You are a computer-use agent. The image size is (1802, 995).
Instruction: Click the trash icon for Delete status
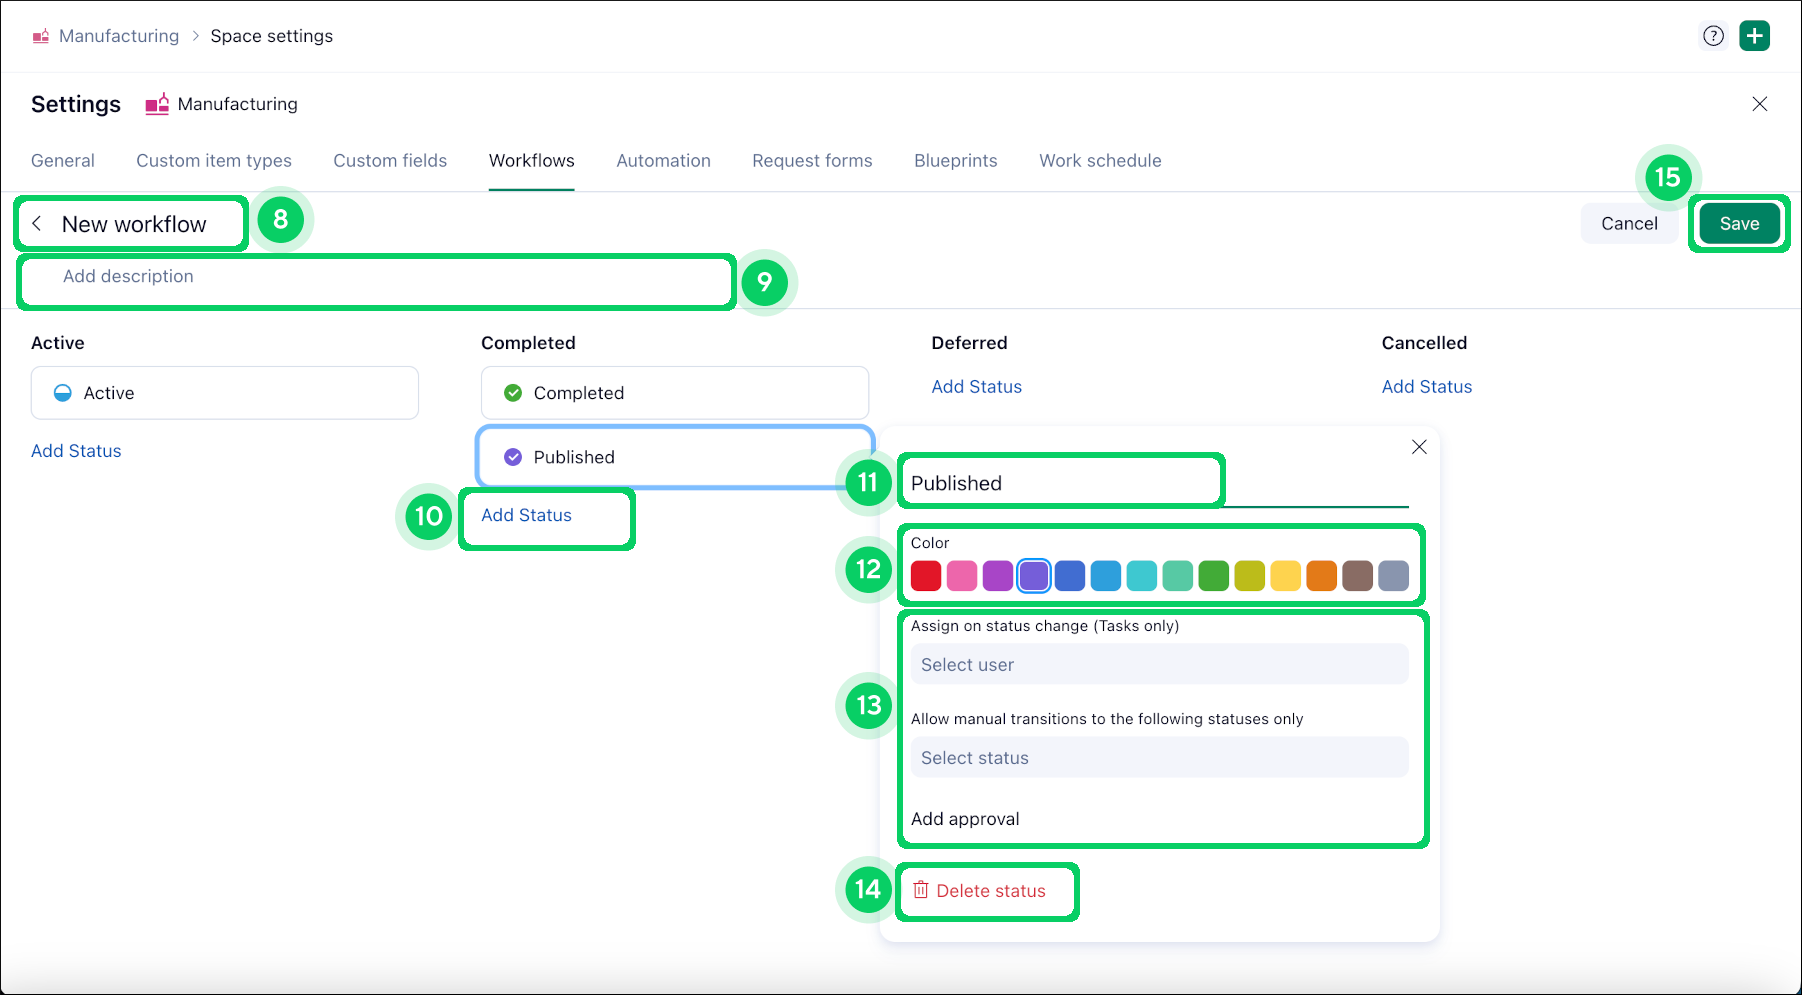[x=921, y=890]
